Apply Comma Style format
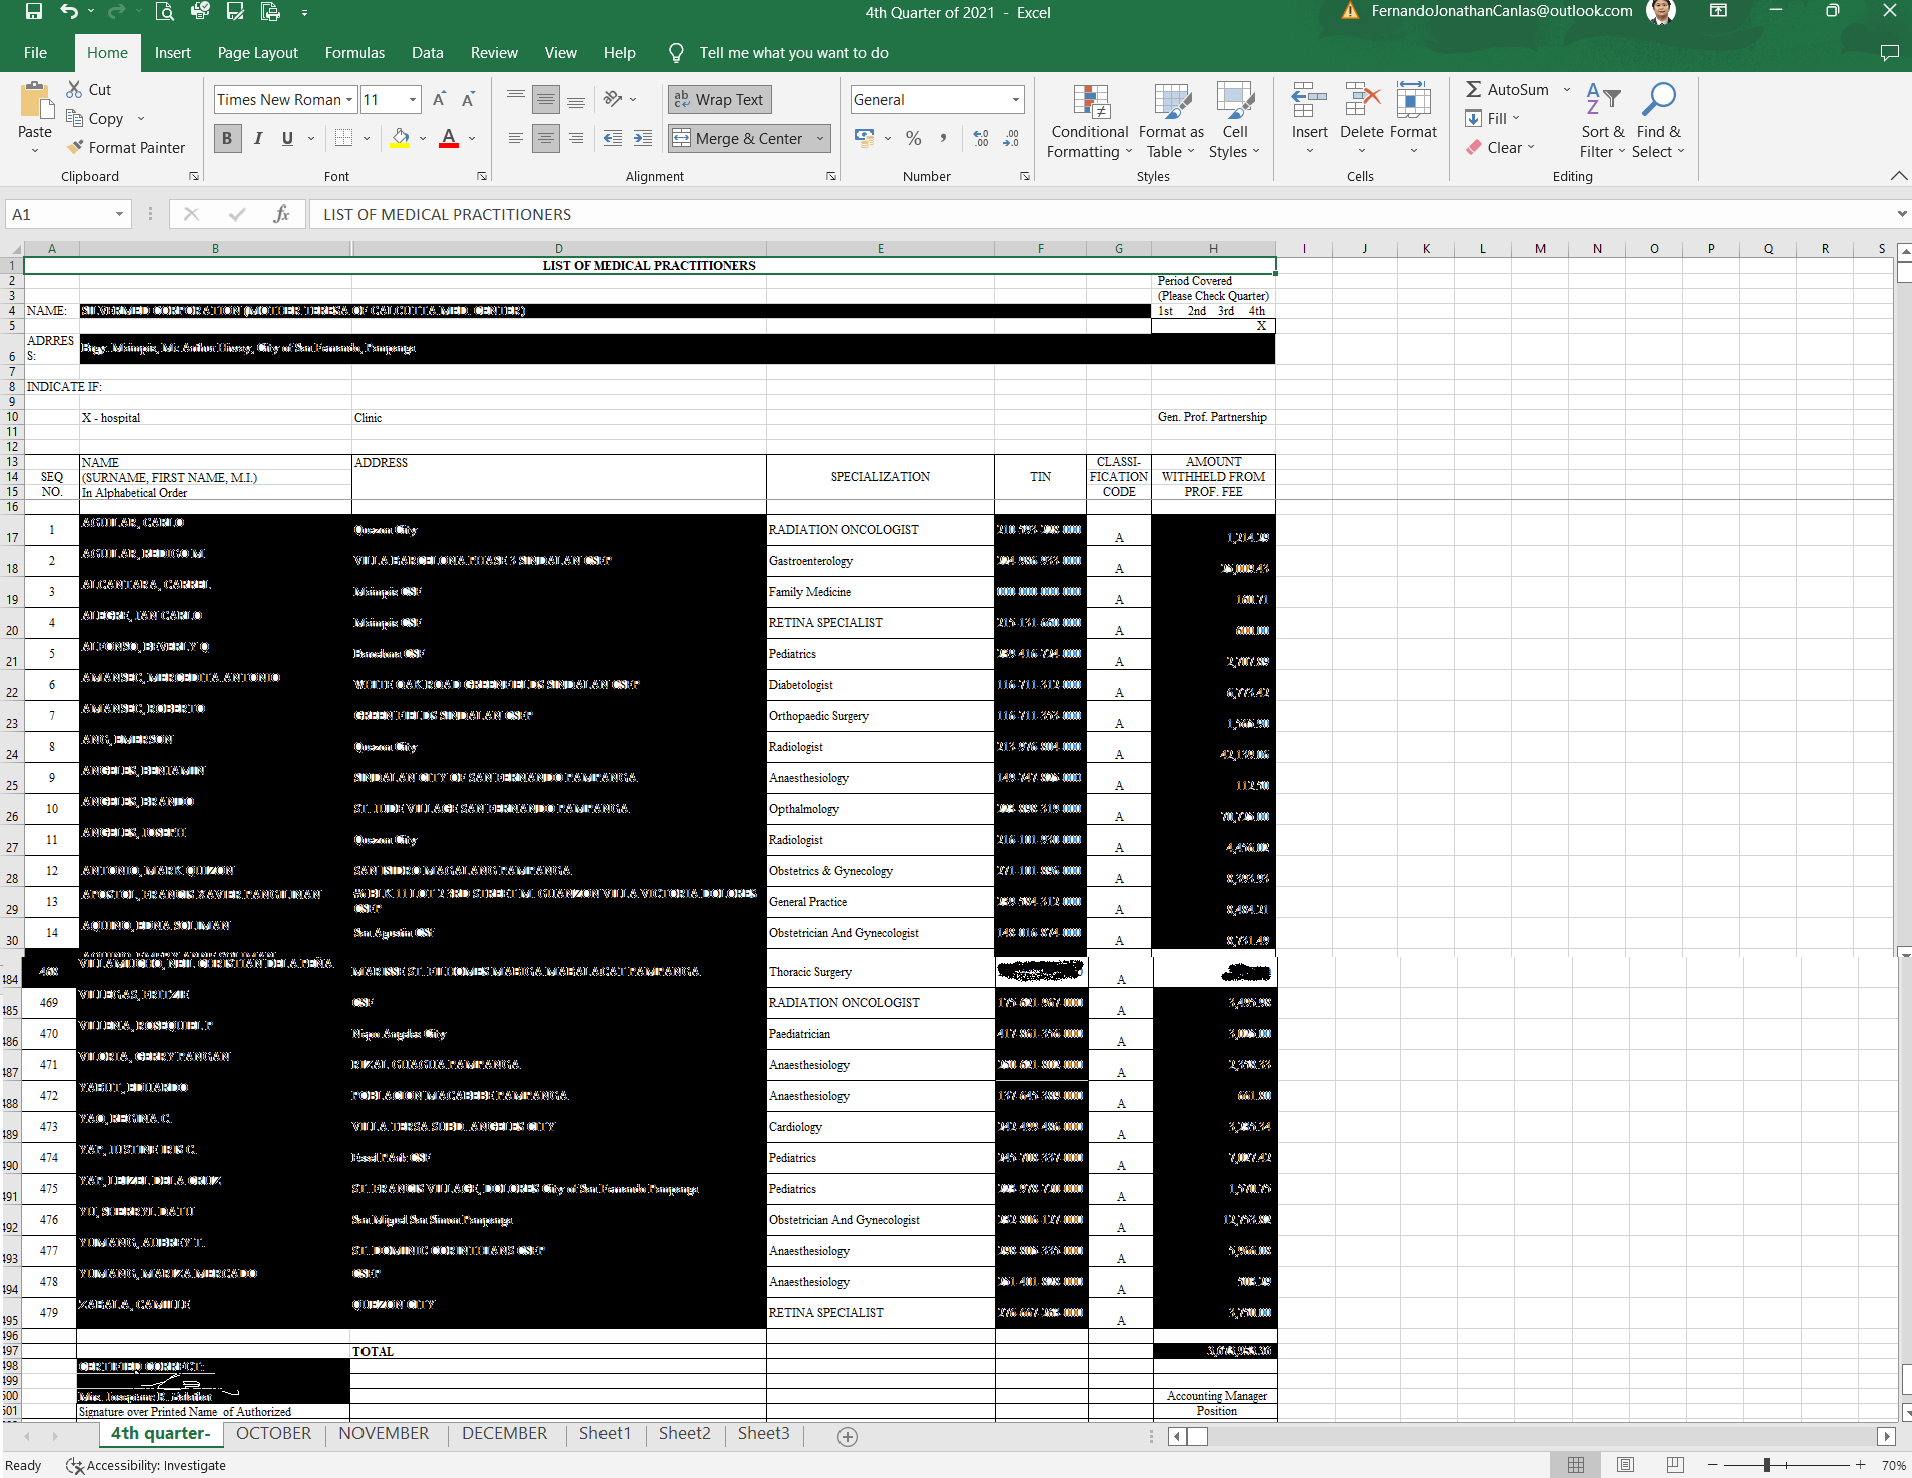The image size is (1912, 1478). click(x=942, y=138)
